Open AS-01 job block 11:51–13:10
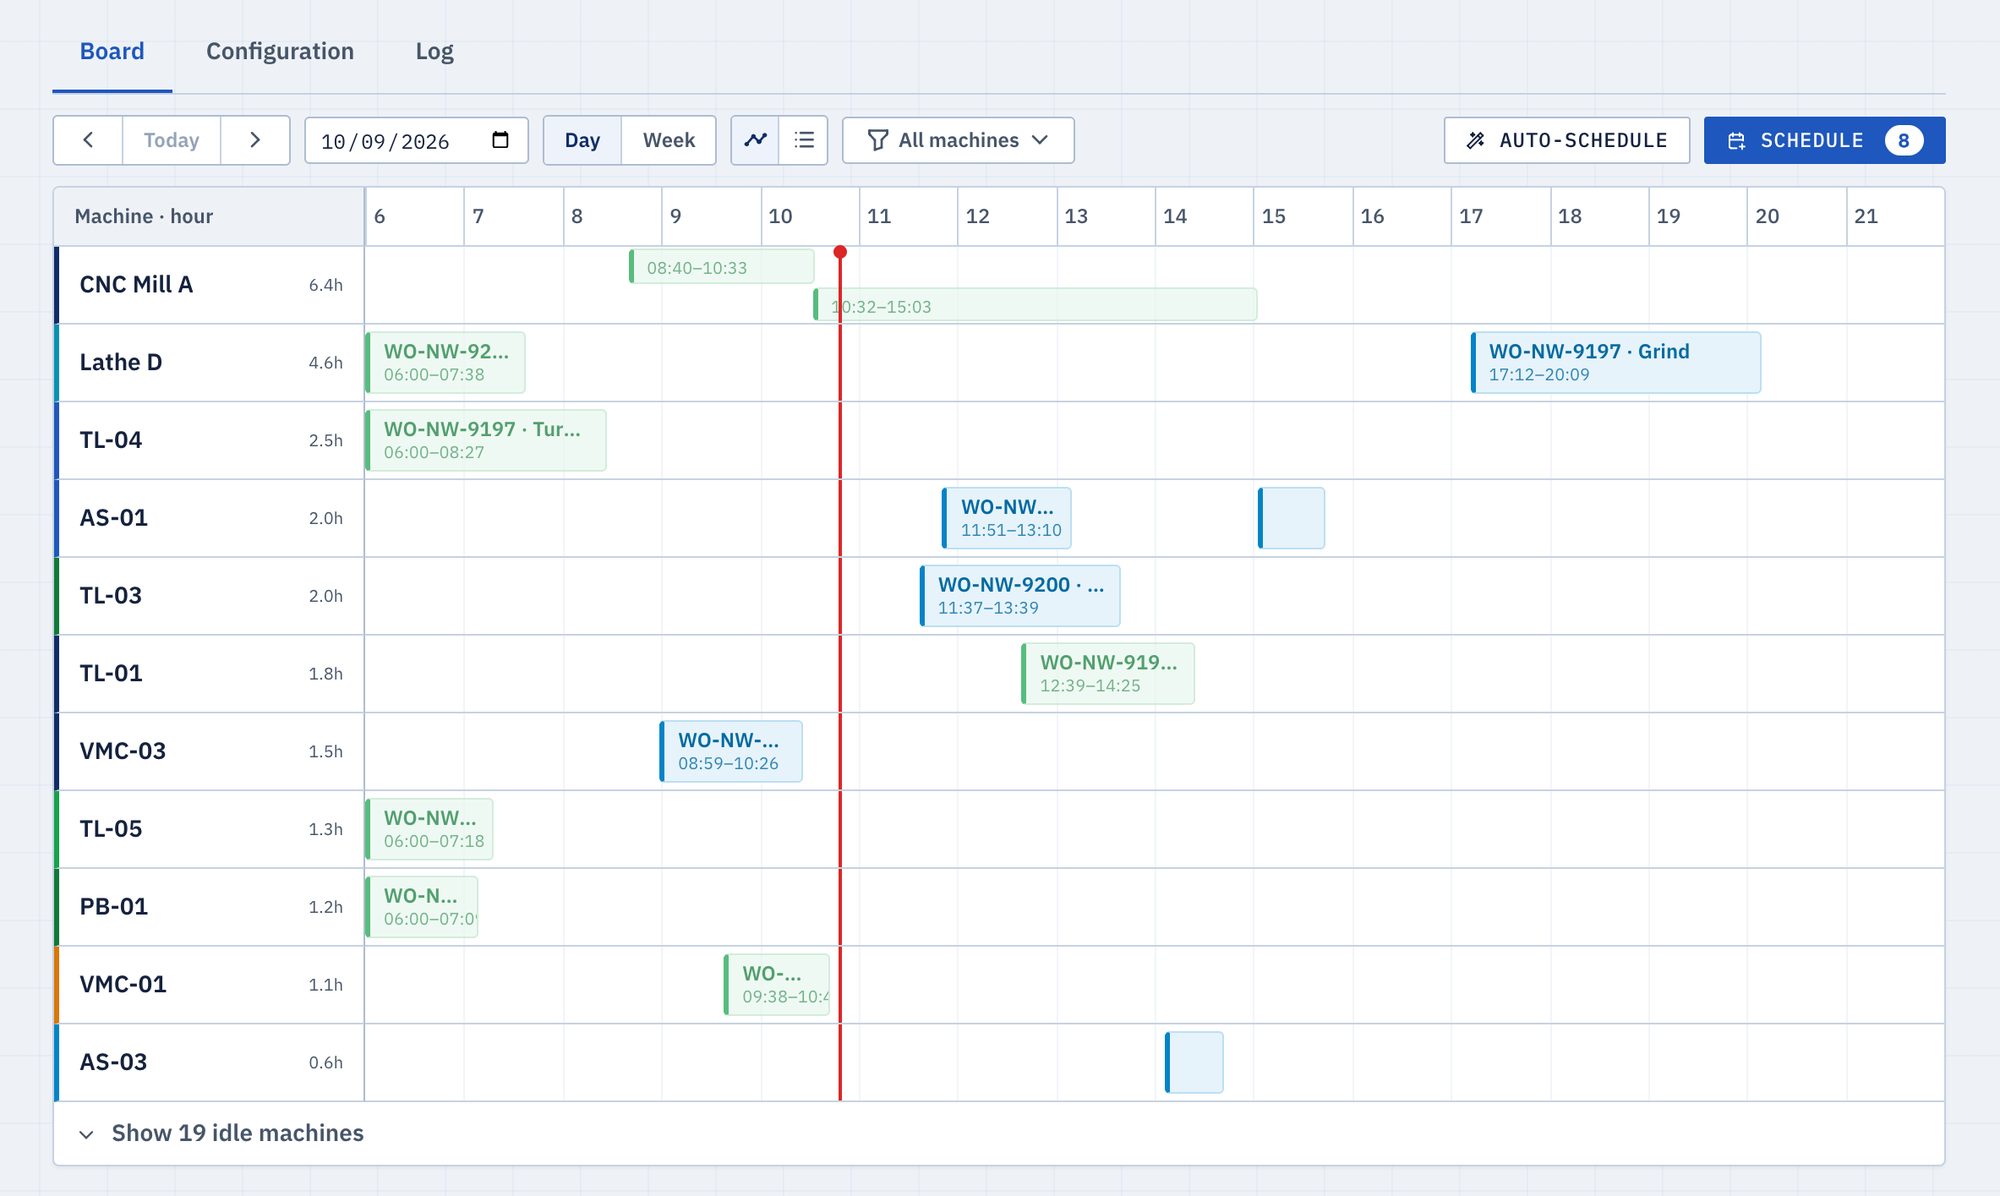Image resolution: width=2000 pixels, height=1196 pixels. tap(1006, 518)
